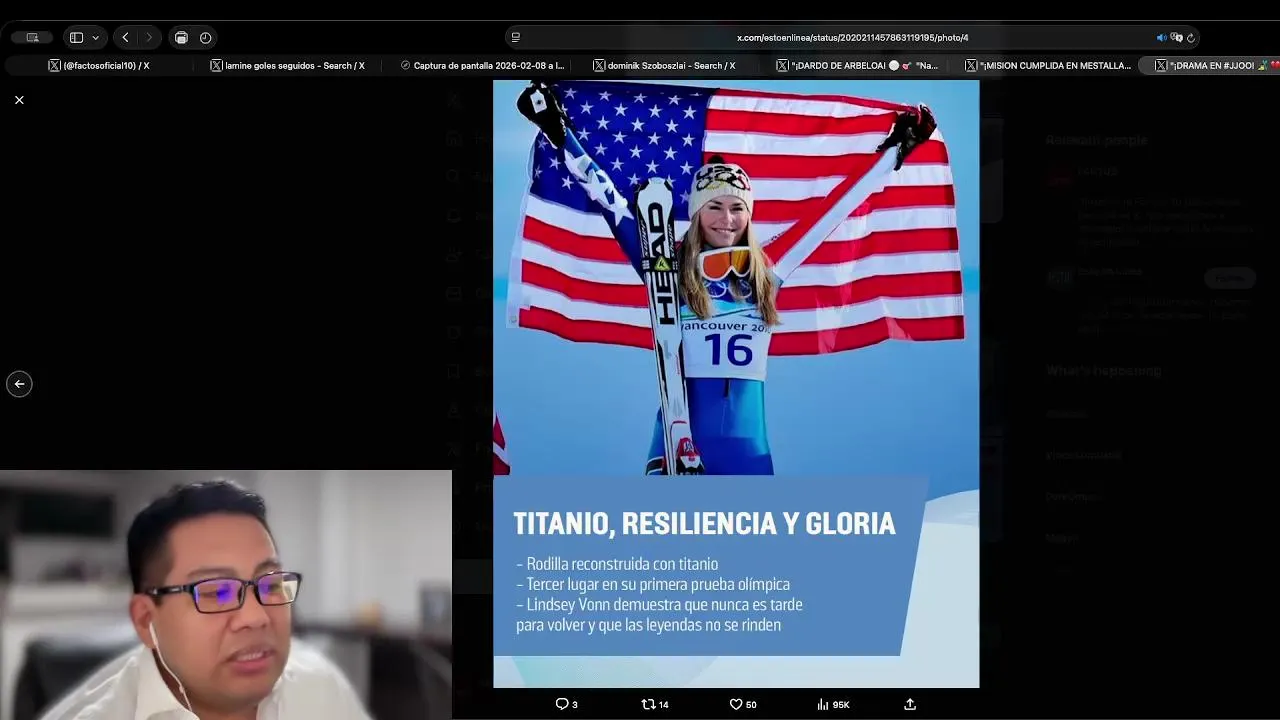Click the Lindsey Vonn flag photo

pyautogui.click(x=736, y=278)
